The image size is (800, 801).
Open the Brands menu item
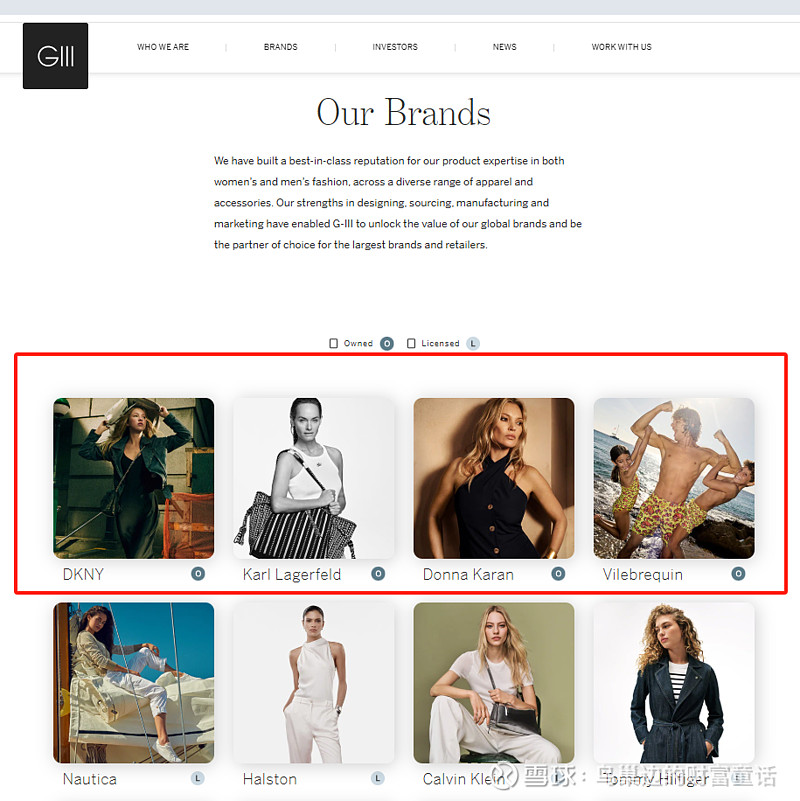[x=280, y=47]
